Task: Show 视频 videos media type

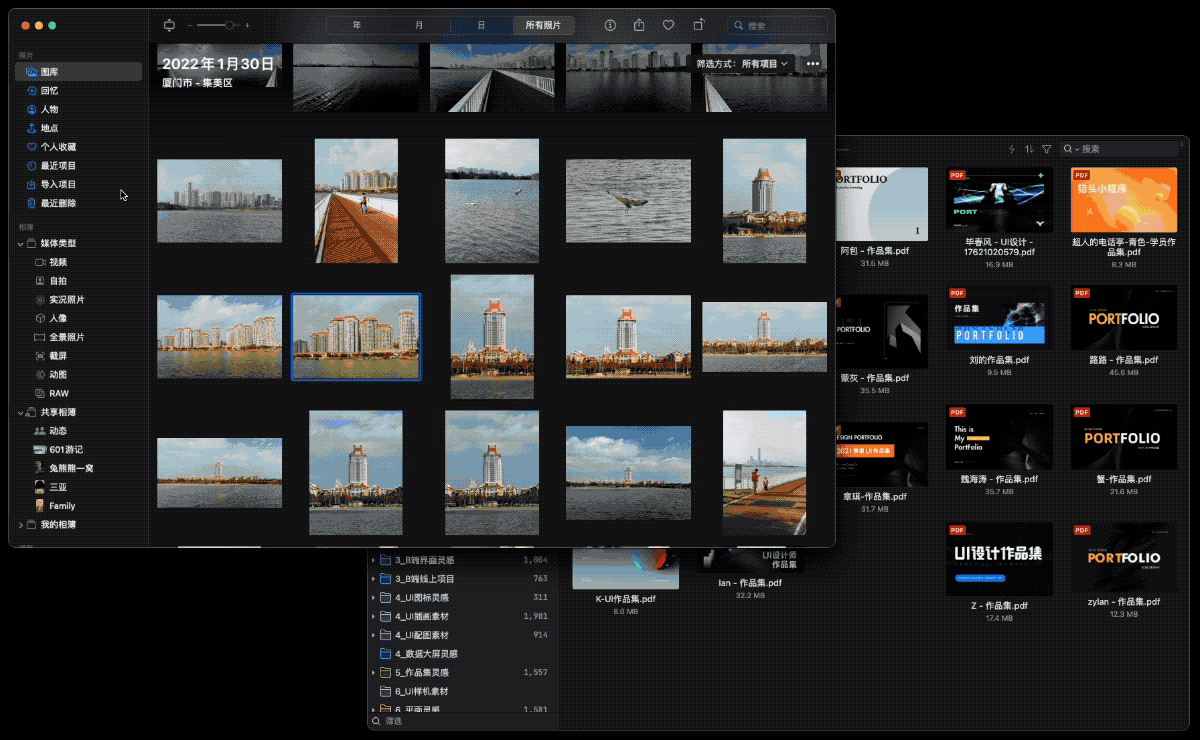Action: coord(78,262)
